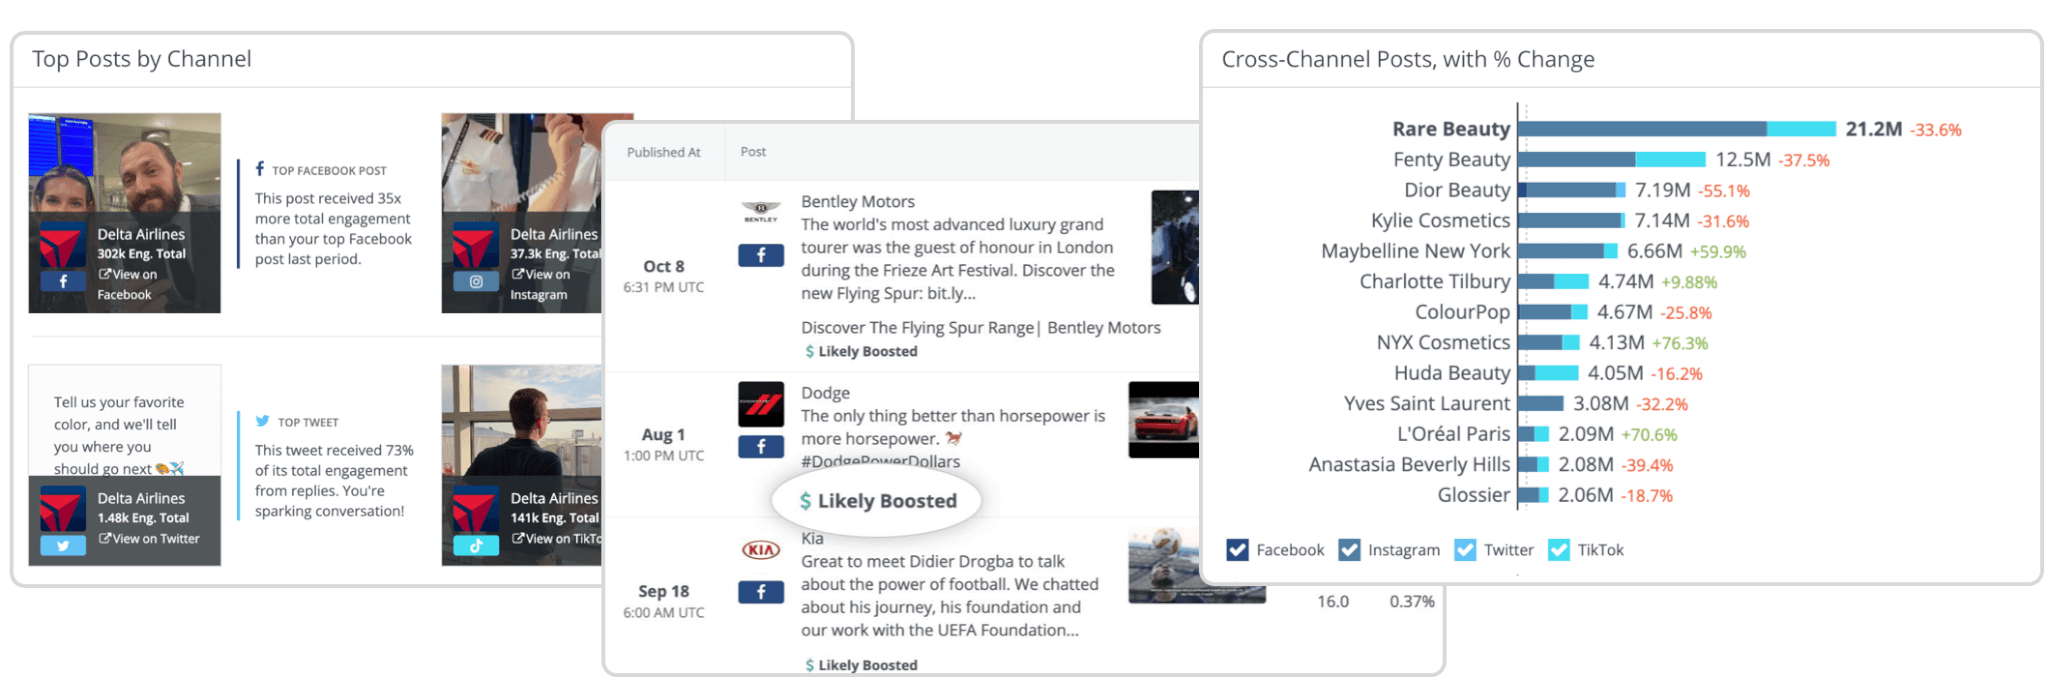The width and height of the screenshot is (2048, 677).
Task: Open the Dodge red car thumbnail
Action: 1164,420
